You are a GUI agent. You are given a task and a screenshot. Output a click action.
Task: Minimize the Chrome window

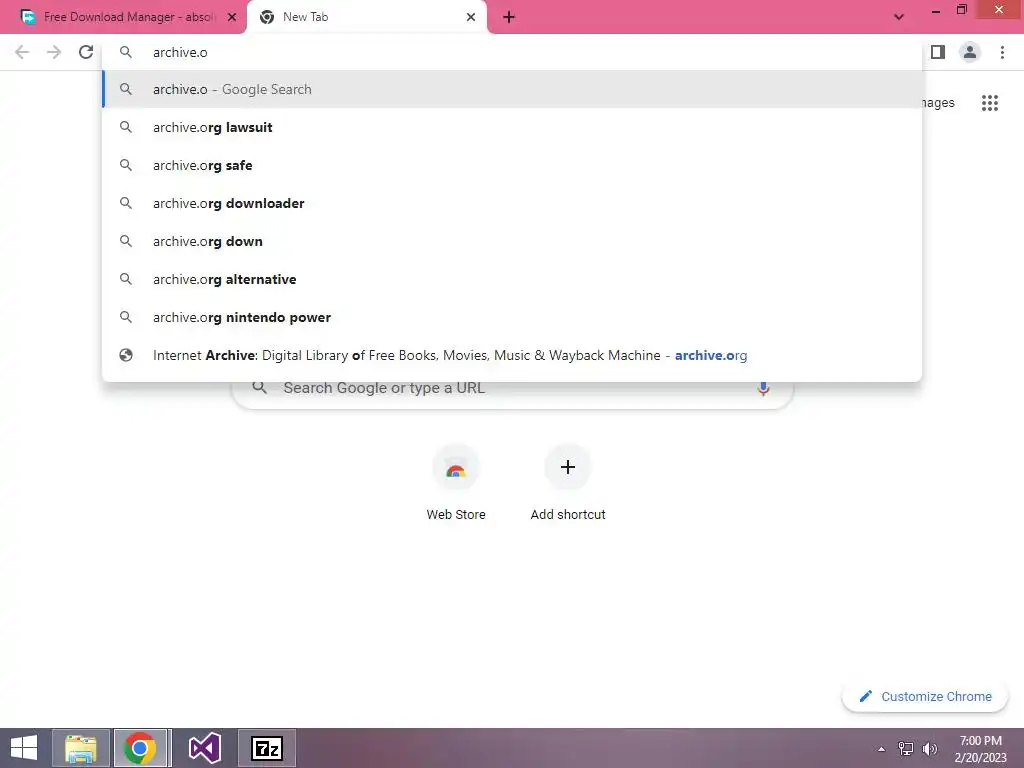[x=936, y=11]
